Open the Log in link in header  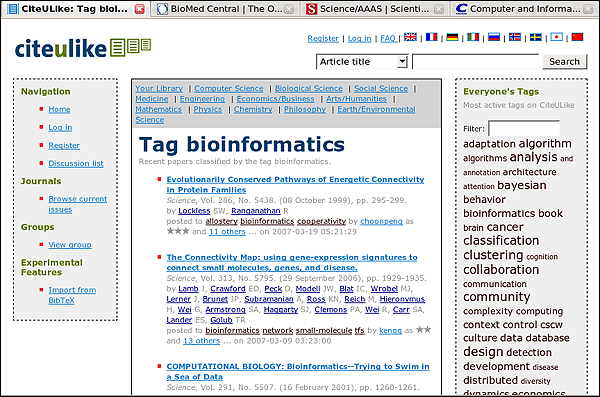click(x=359, y=38)
